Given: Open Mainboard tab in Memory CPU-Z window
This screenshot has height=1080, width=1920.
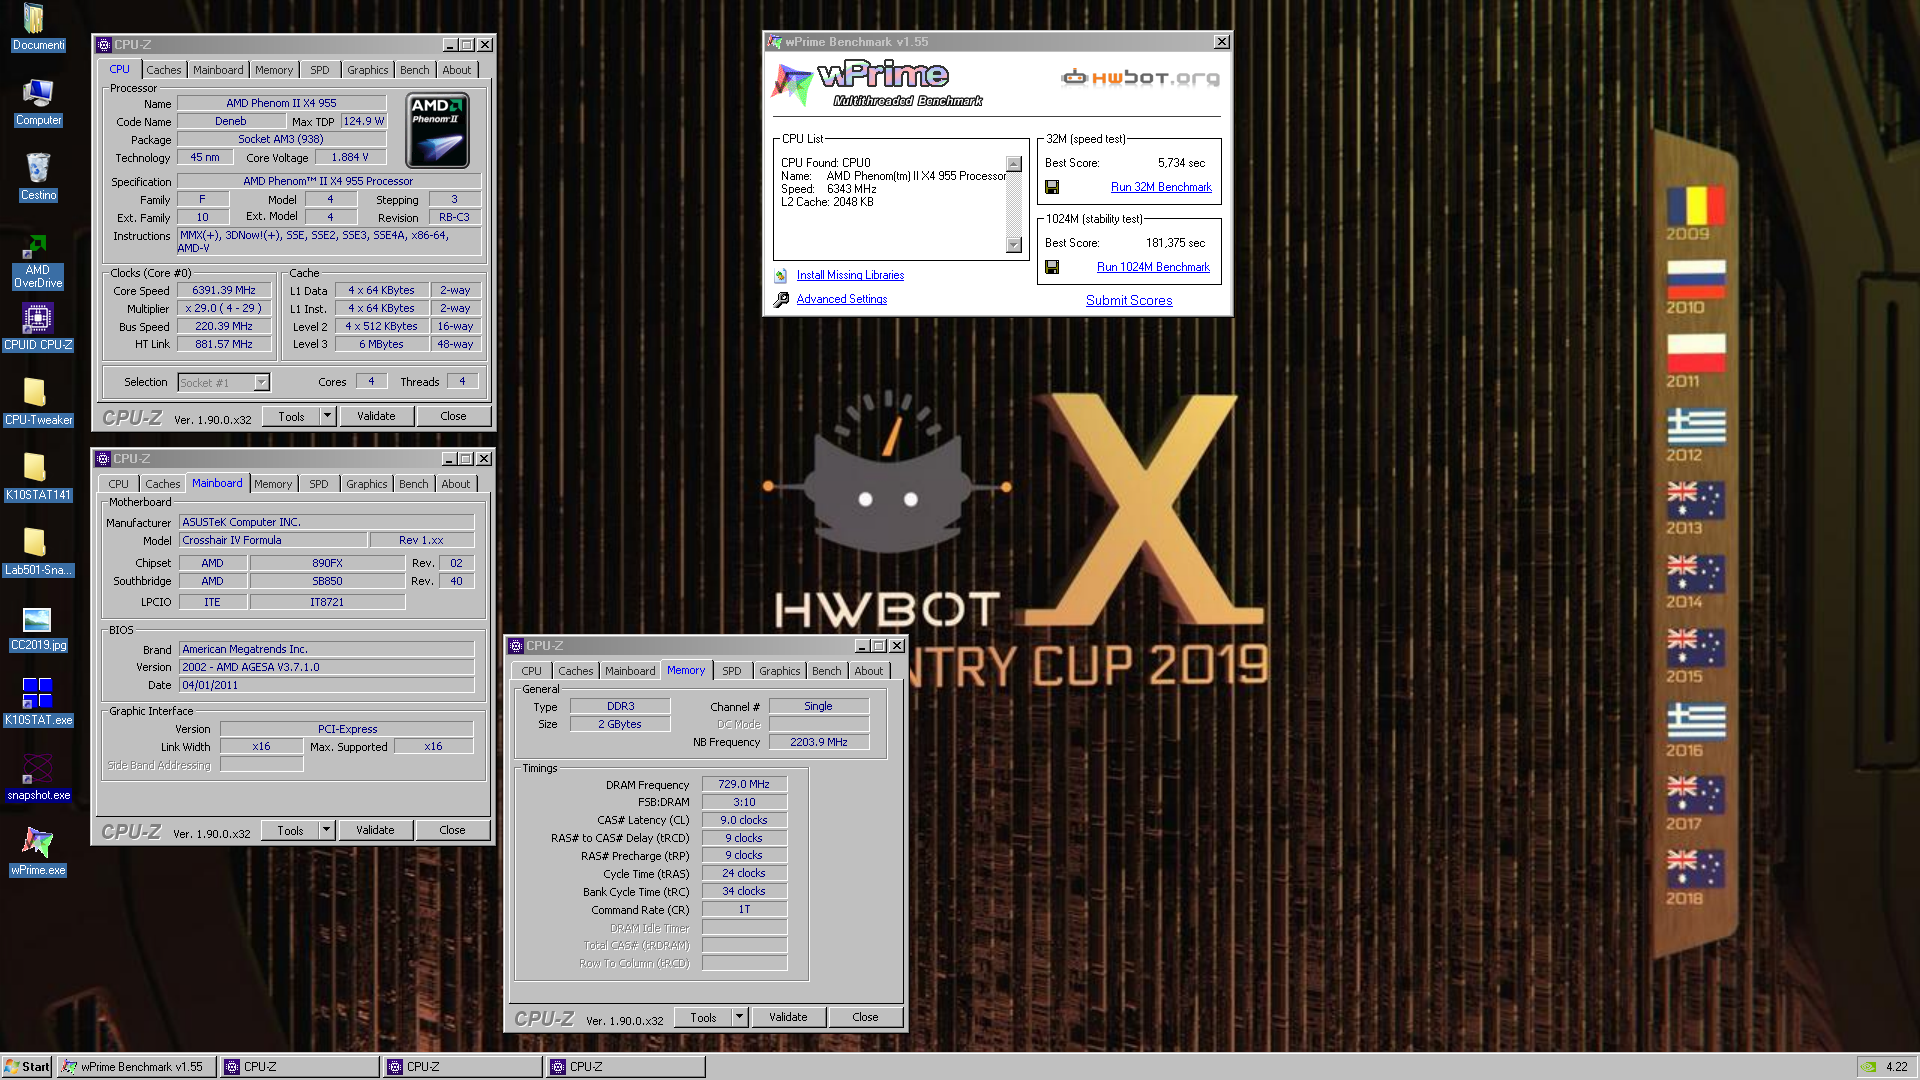Looking at the screenshot, I should tap(630, 671).
